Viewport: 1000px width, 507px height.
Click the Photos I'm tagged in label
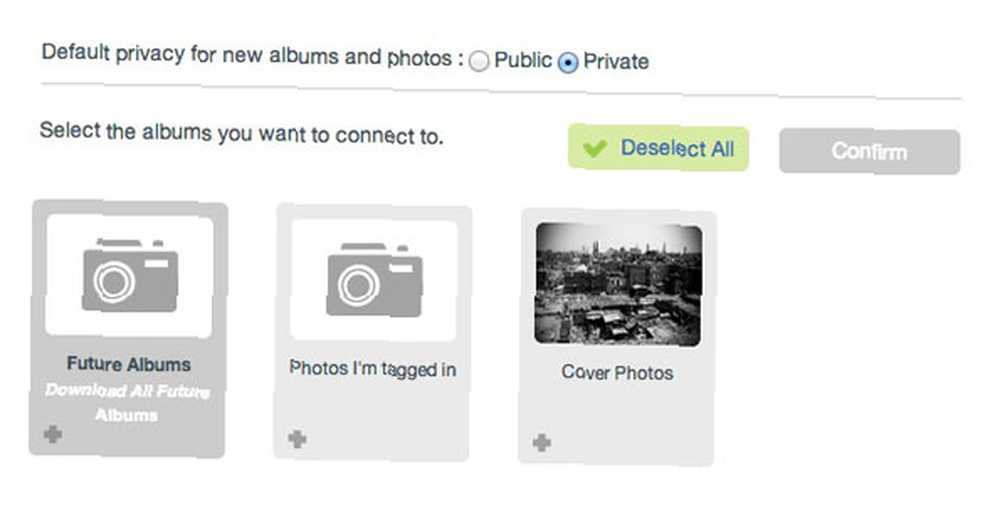(x=372, y=369)
